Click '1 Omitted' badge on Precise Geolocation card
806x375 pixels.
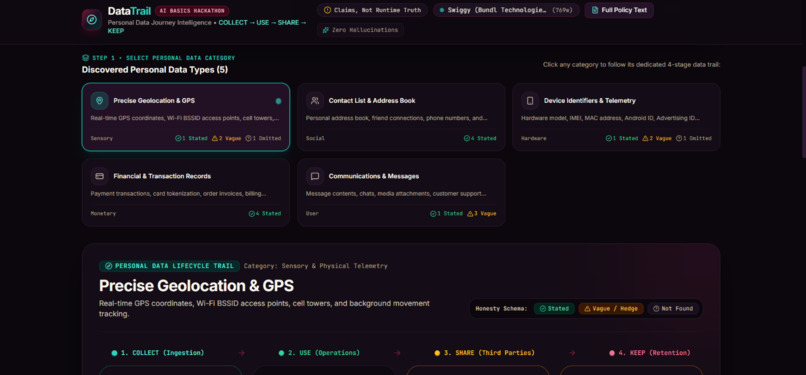click(263, 138)
